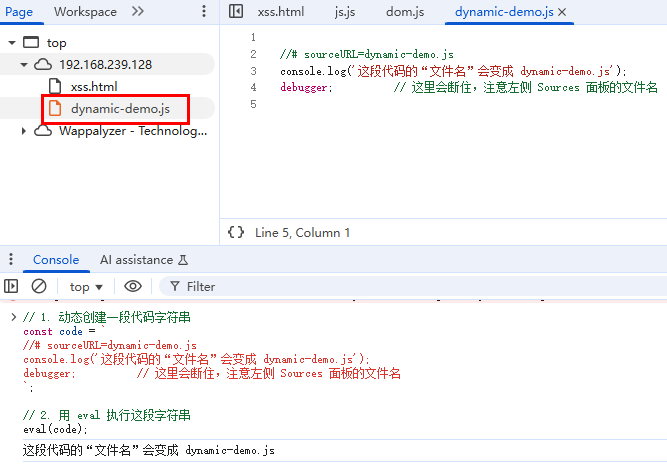The image size is (667, 466).
Task: Toggle the navigator sidebar hide icon
Action: 236,11
